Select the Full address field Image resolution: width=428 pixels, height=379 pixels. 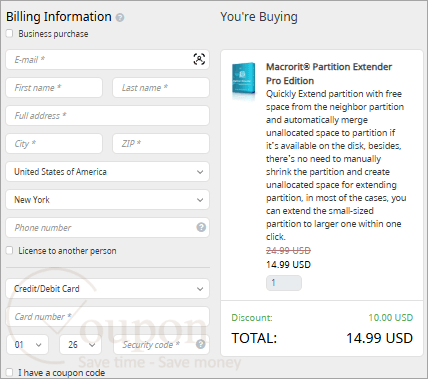(107, 116)
